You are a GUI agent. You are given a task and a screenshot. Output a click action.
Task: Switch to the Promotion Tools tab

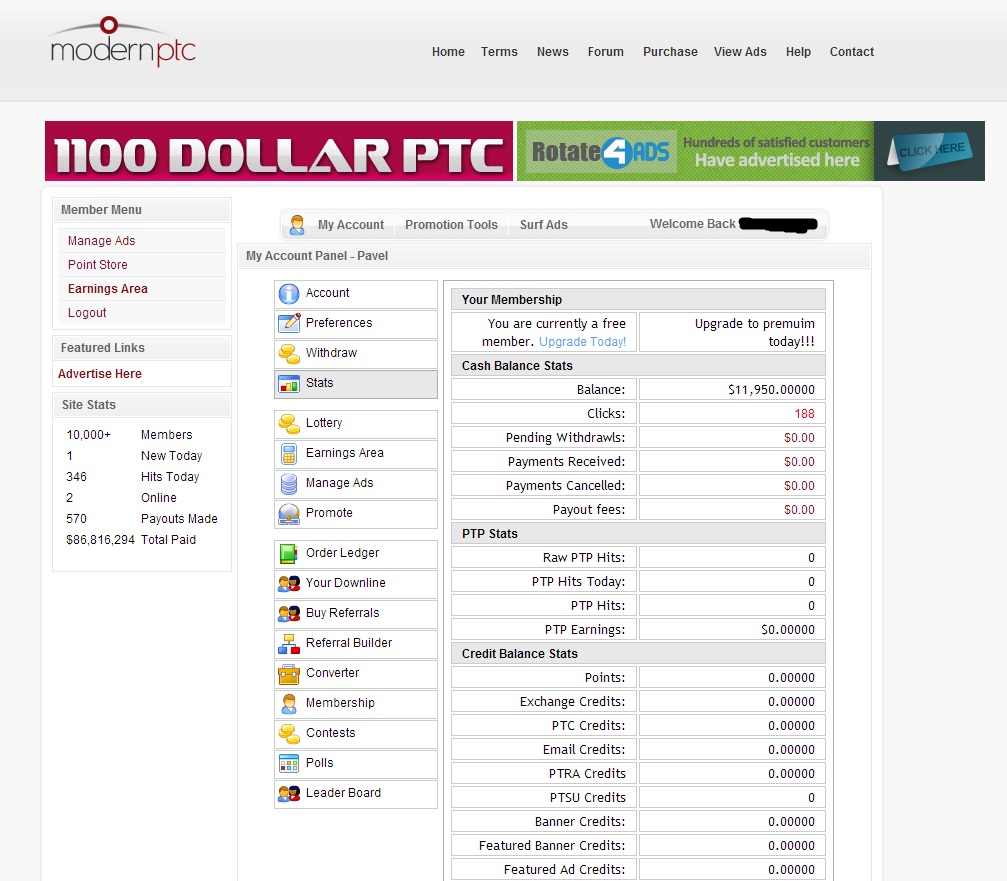[451, 225]
